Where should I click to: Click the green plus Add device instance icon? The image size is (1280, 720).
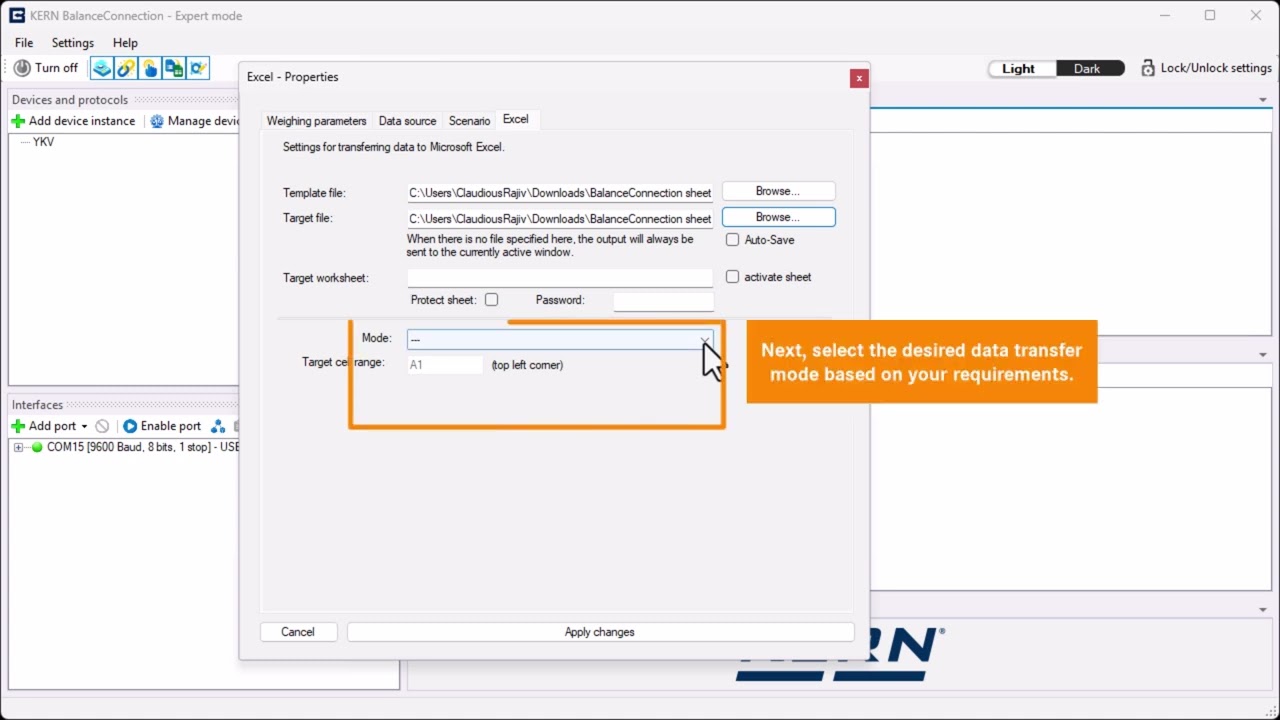point(18,121)
